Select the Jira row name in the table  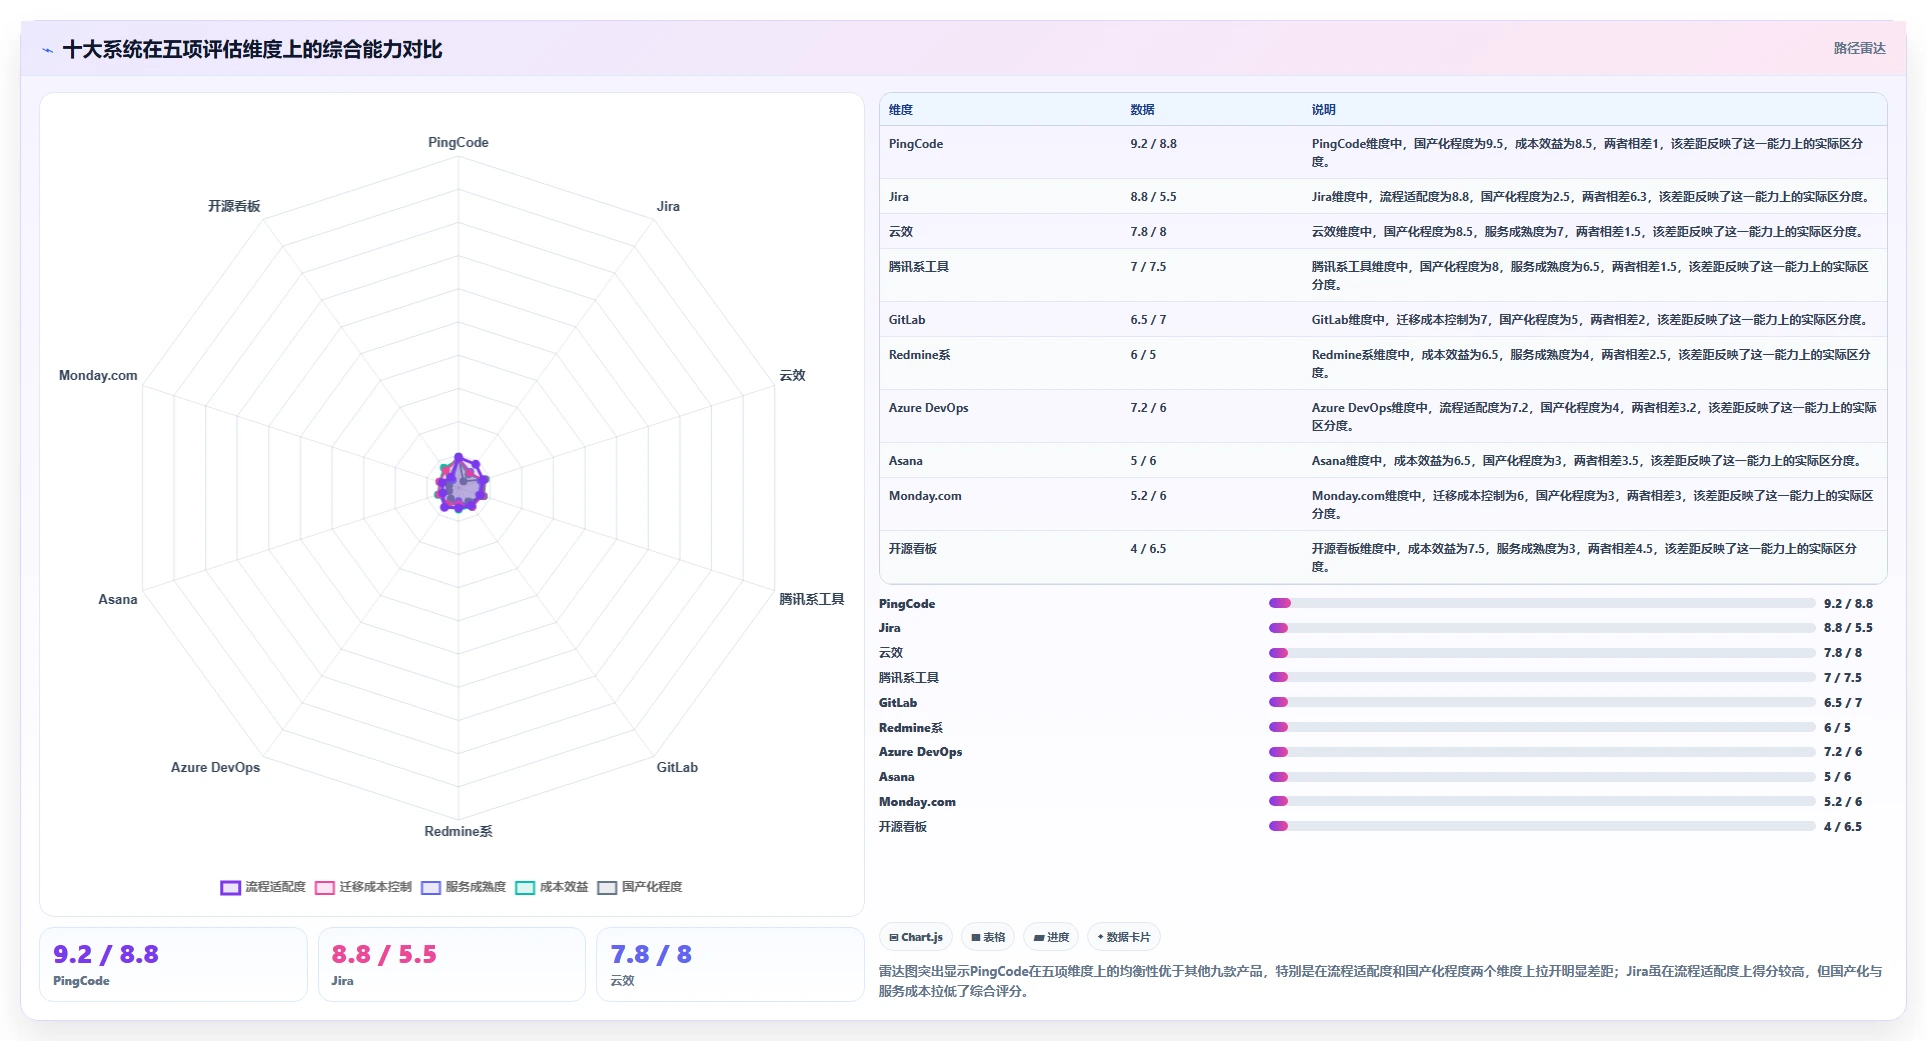pyautogui.click(x=899, y=197)
